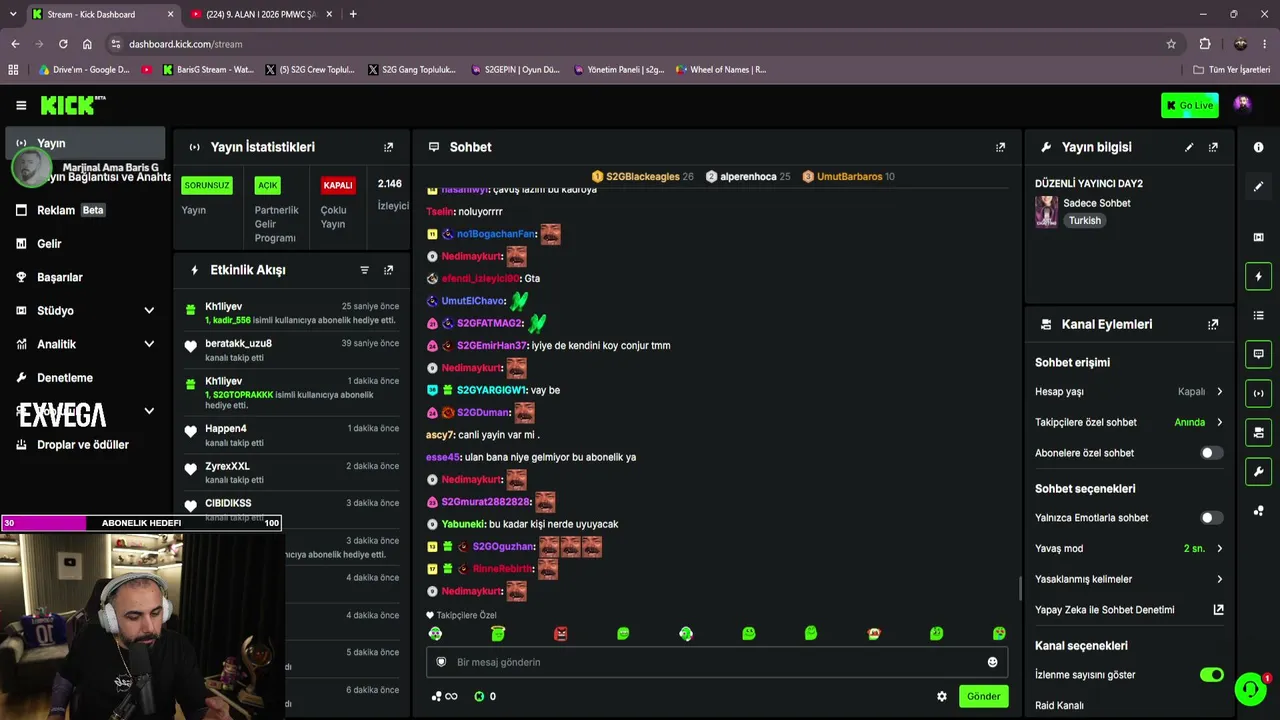The image size is (1280, 720).
Task: Open Yasaklanmış kelimeler list
Action: click(x=1129, y=579)
